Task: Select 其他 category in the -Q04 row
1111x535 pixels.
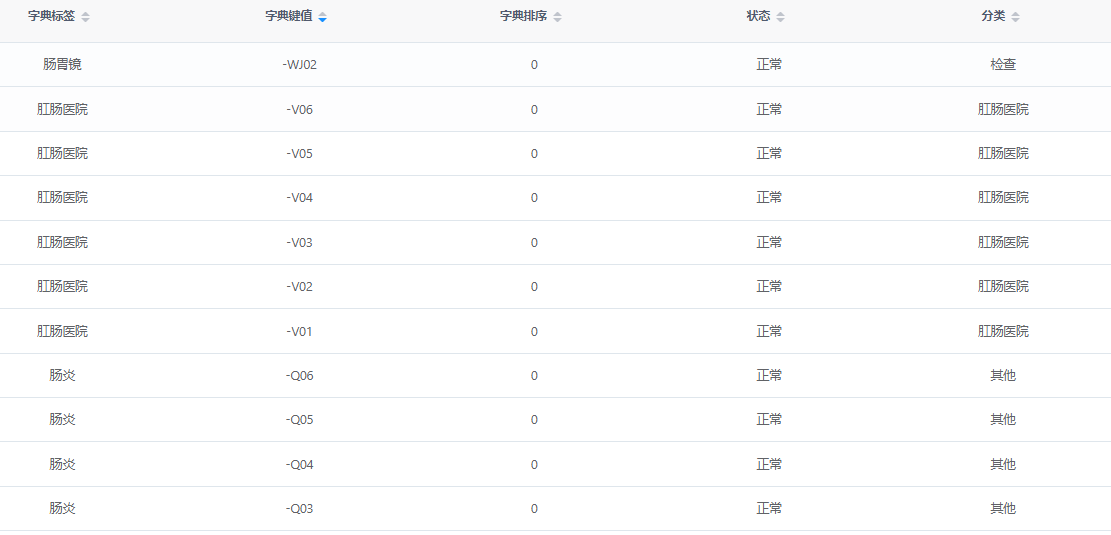Action: (x=1003, y=464)
